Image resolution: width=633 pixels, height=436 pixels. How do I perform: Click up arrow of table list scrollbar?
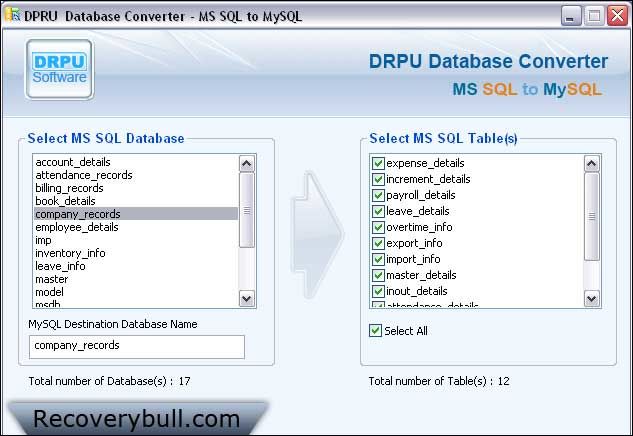pos(592,164)
